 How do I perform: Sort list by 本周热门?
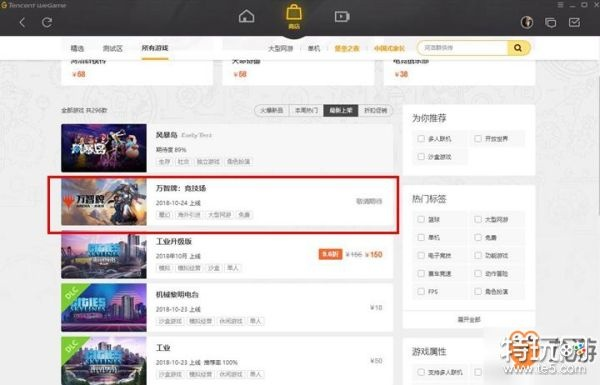click(307, 110)
